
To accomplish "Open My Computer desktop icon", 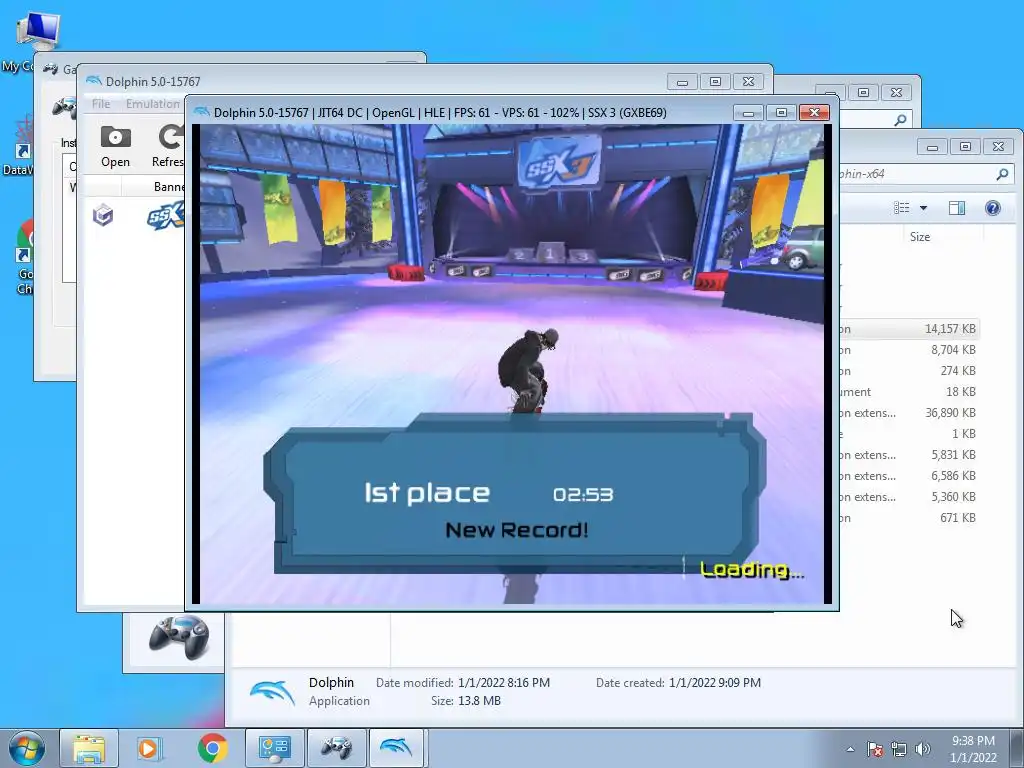I will pos(38,29).
